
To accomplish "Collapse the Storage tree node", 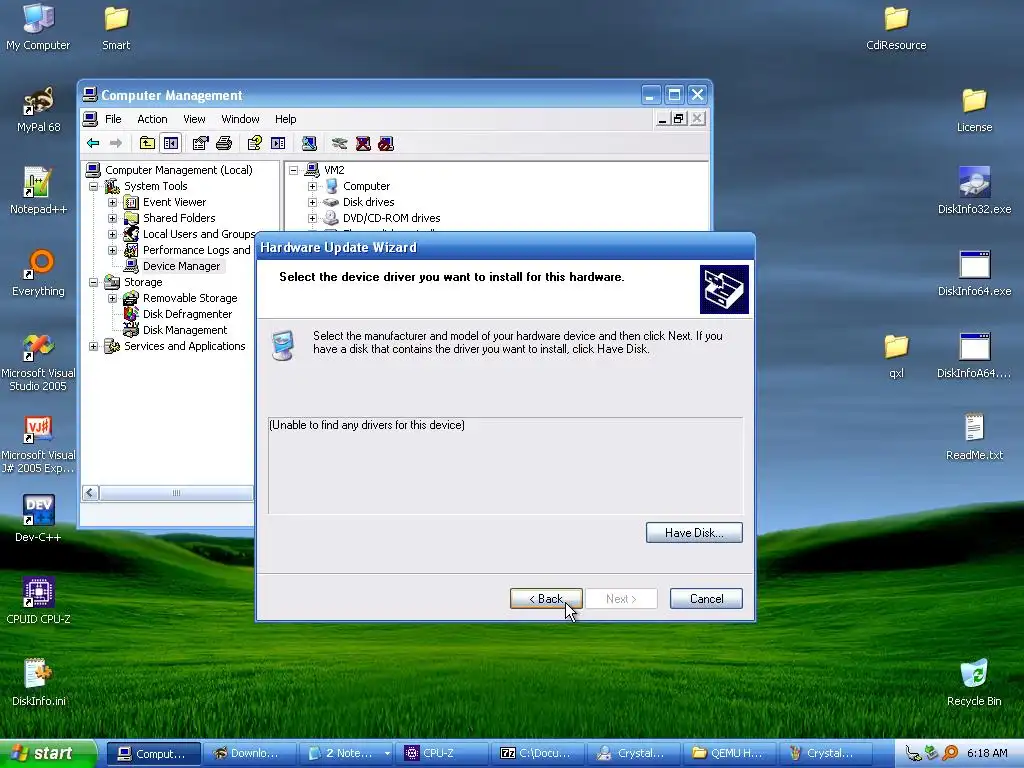I will [94, 282].
